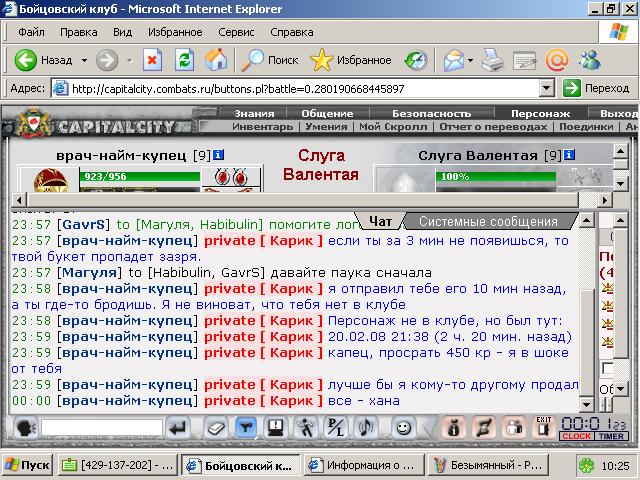Send message with the enter arrow icon
640x480 pixels.
(x=178, y=428)
